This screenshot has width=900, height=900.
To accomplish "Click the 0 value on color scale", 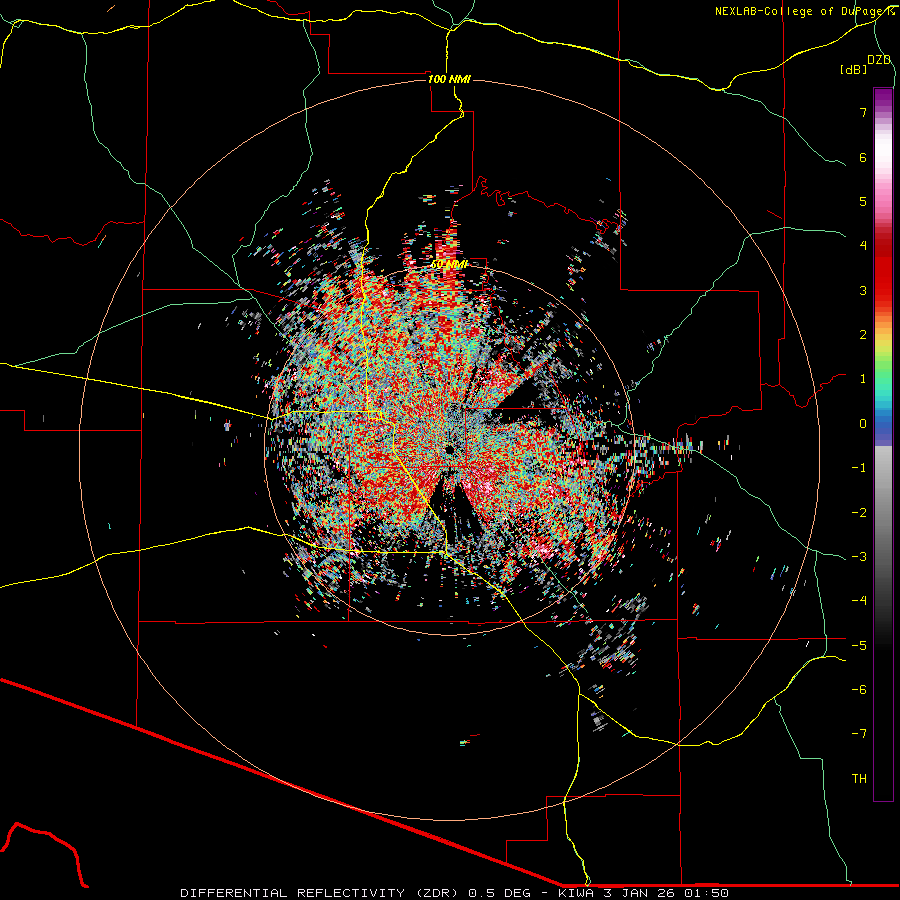I will [x=863, y=424].
